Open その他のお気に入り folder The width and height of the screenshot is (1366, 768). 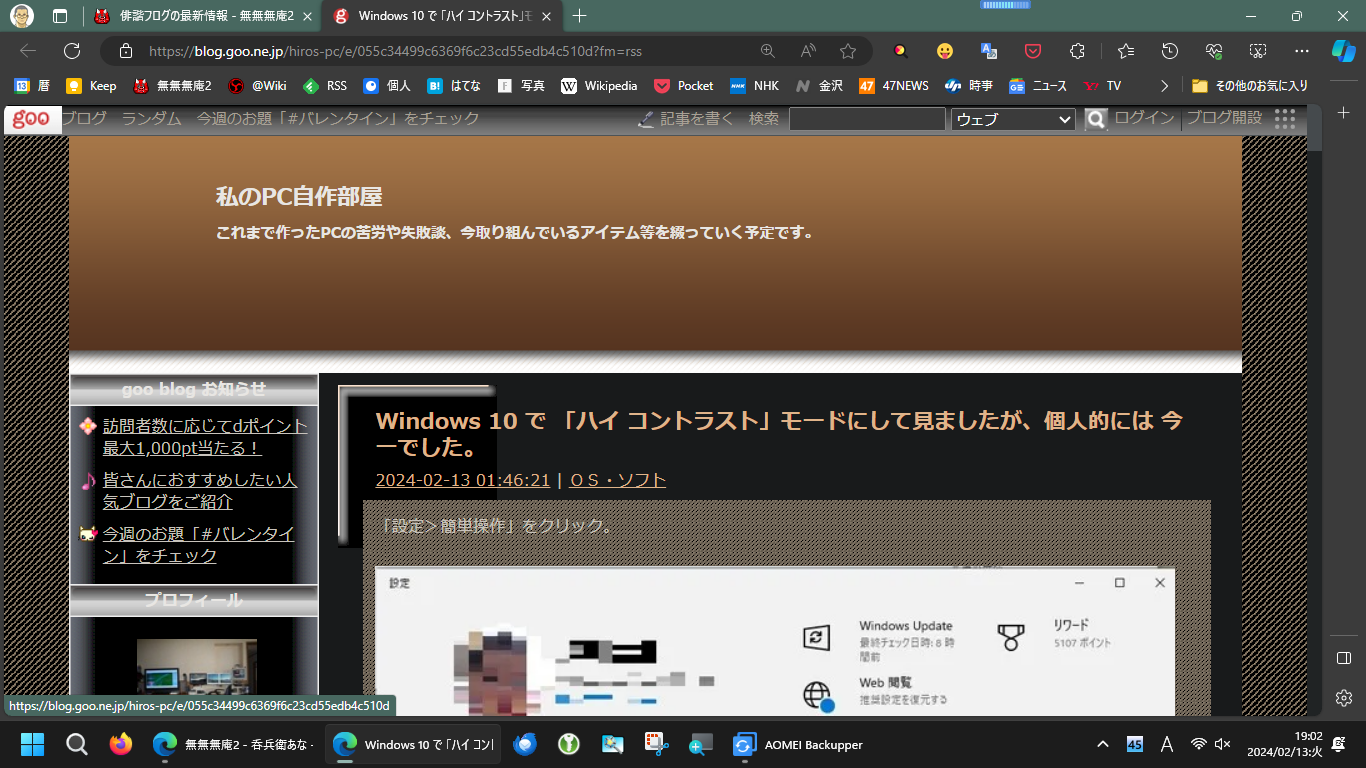(x=1250, y=86)
